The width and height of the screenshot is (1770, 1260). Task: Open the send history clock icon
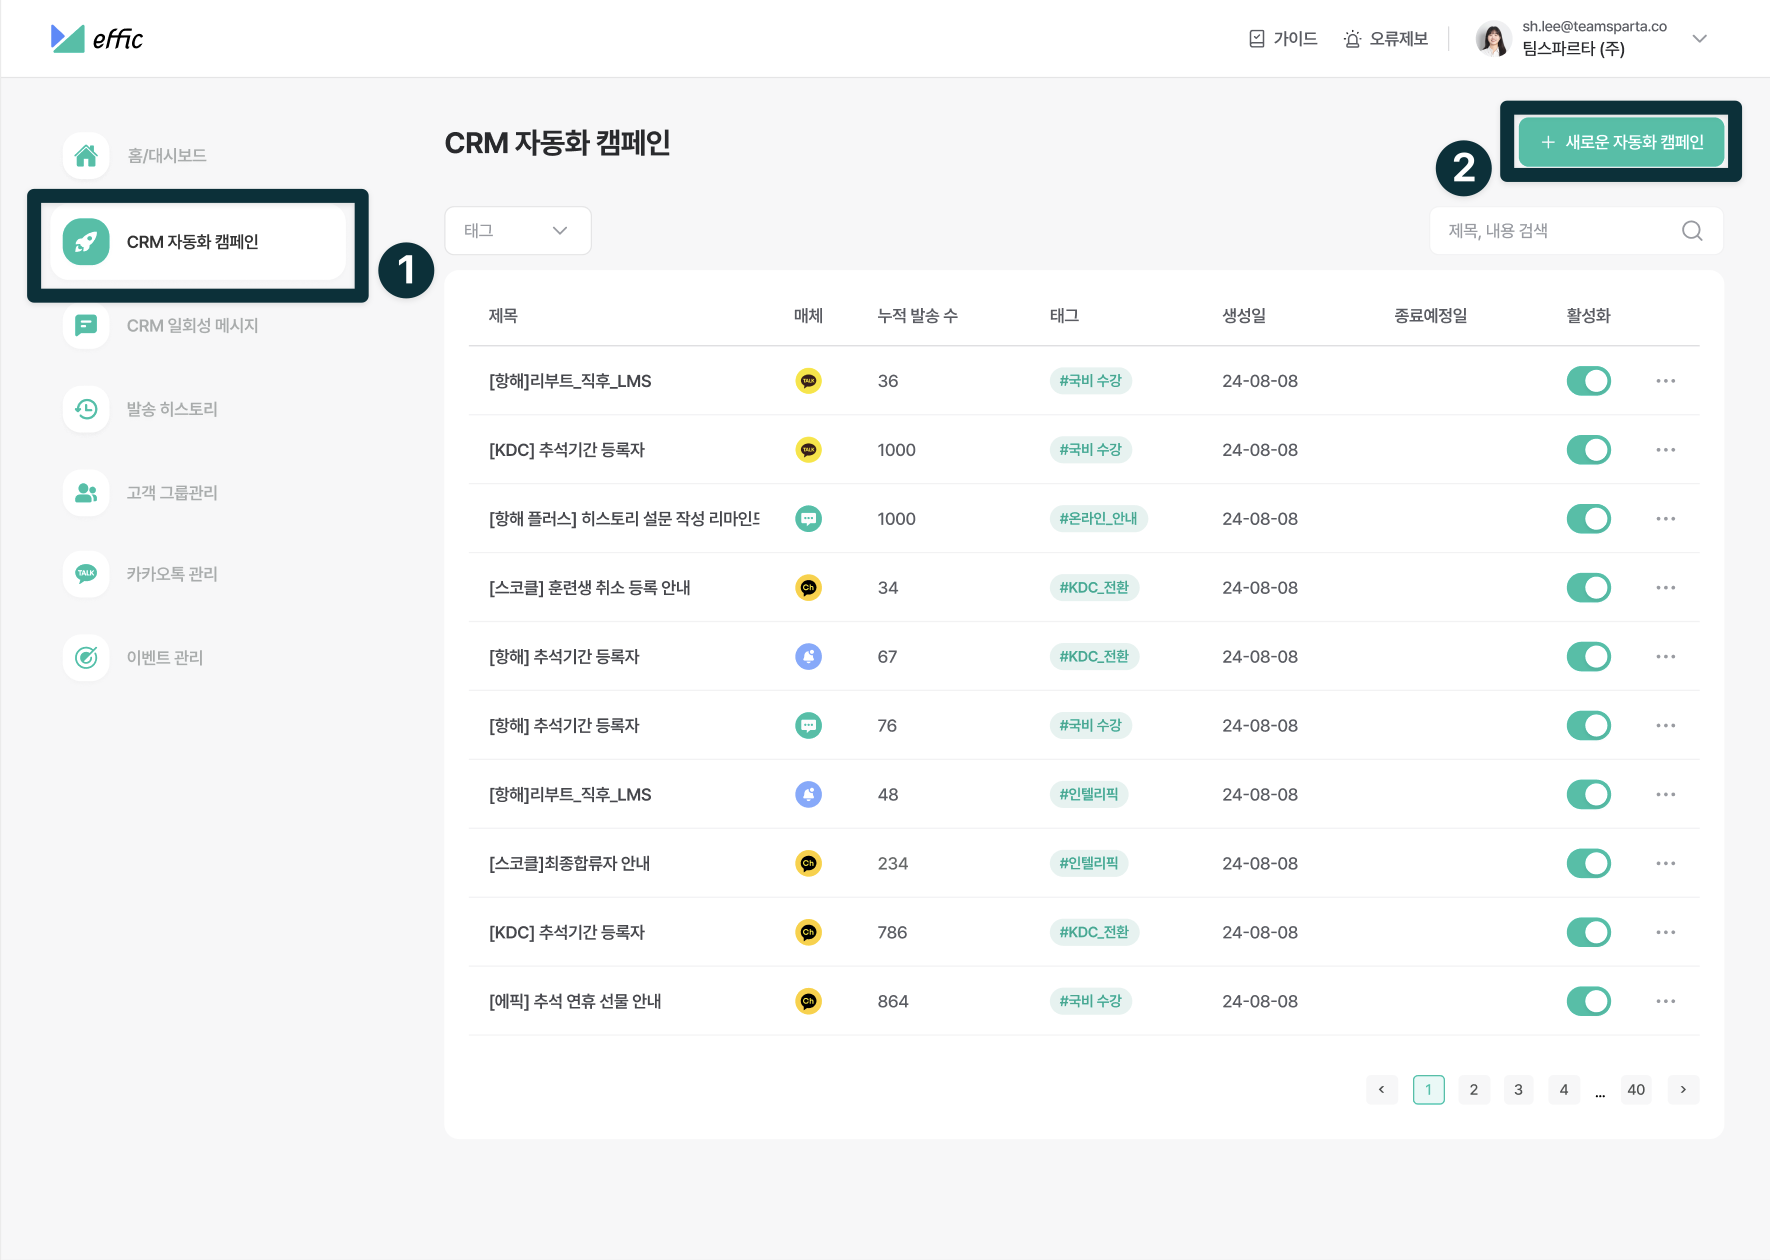[86, 409]
